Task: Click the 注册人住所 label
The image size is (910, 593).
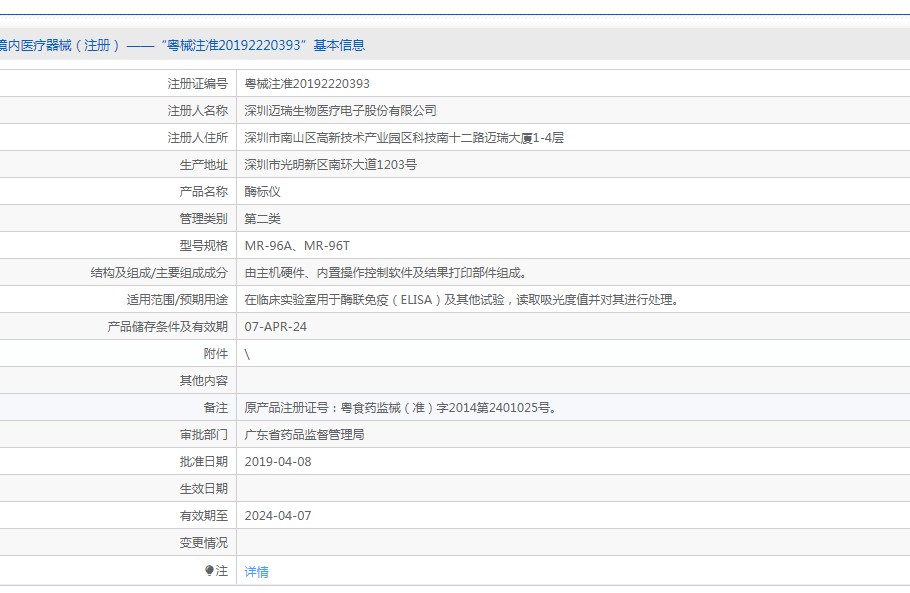Action: coord(198,138)
